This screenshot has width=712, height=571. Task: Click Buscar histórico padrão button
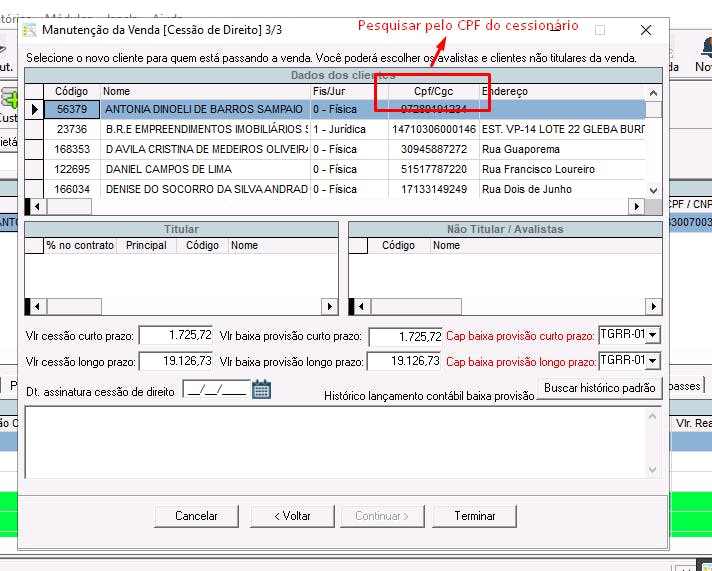(599, 388)
